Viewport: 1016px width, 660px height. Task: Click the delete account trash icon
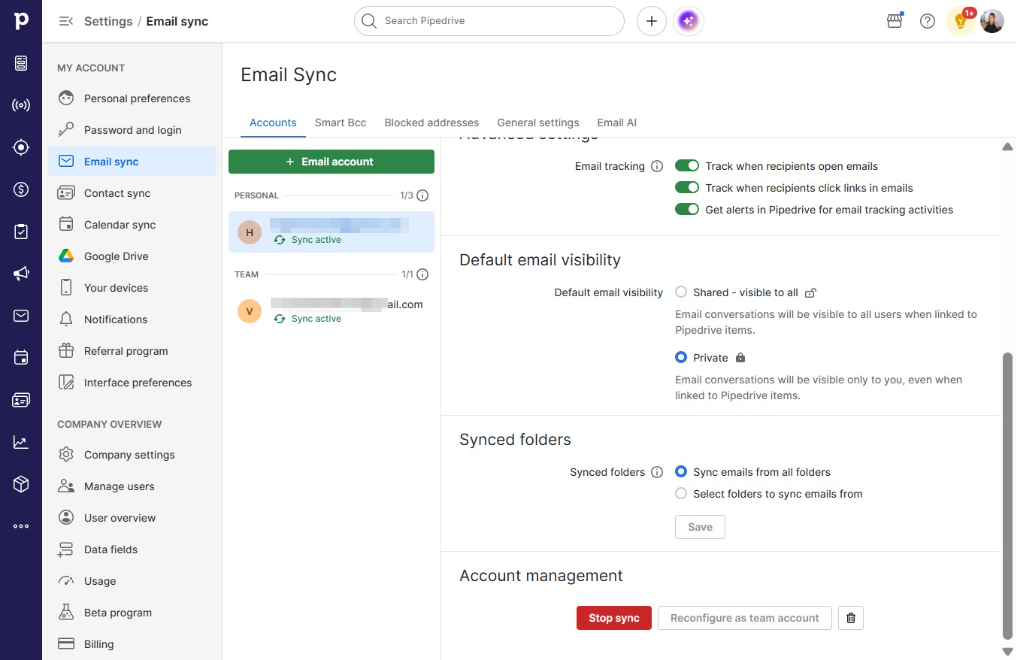tap(851, 618)
